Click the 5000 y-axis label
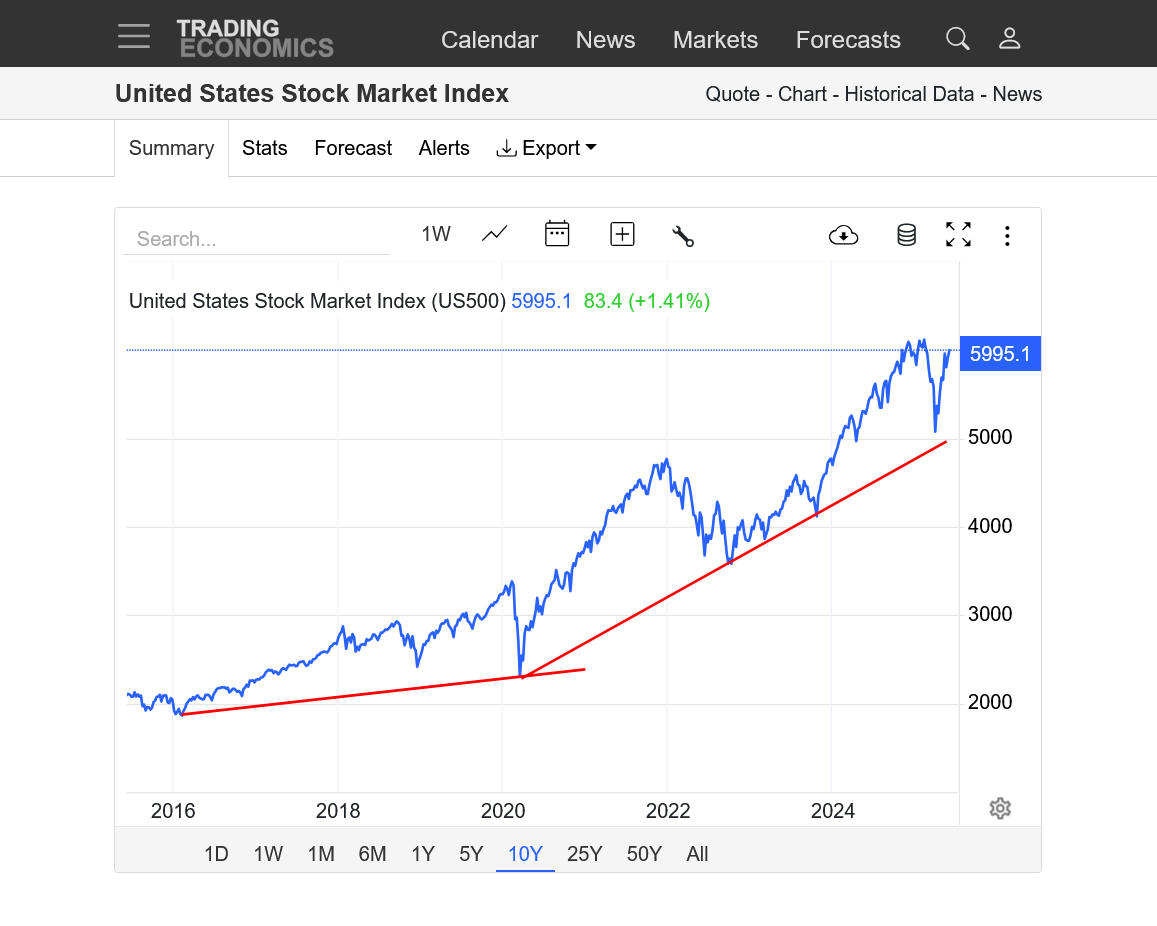Screen dimensions: 1157x926 coord(990,438)
